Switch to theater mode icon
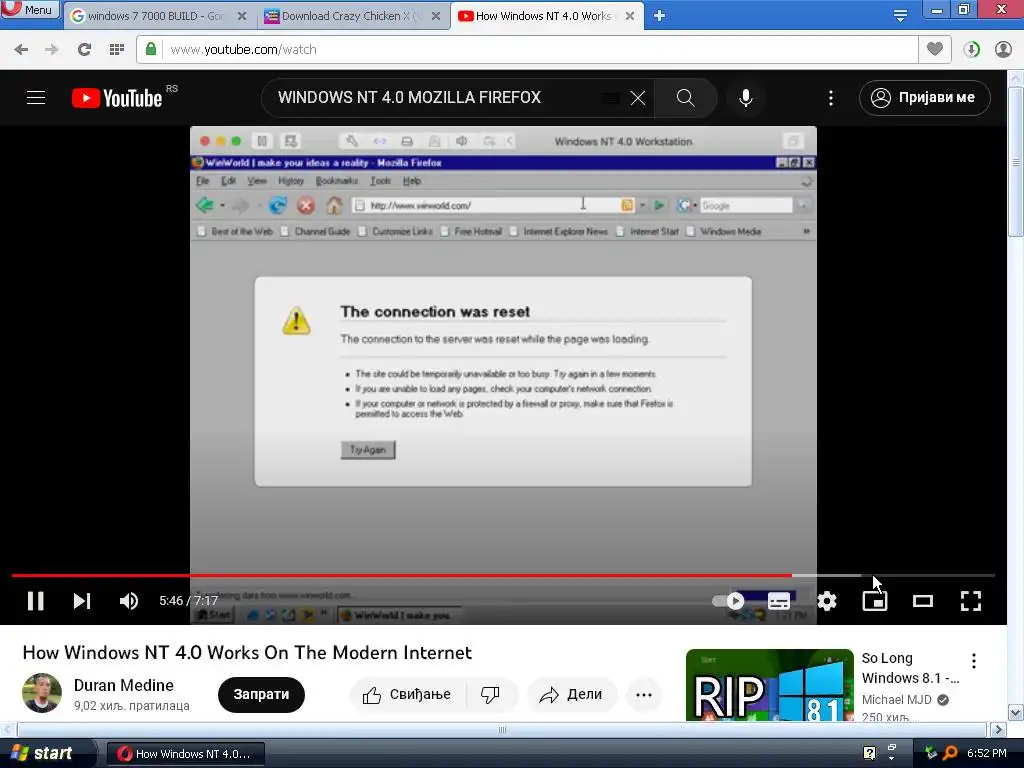The height and width of the screenshot is (768, 1024). click(923, 601)
